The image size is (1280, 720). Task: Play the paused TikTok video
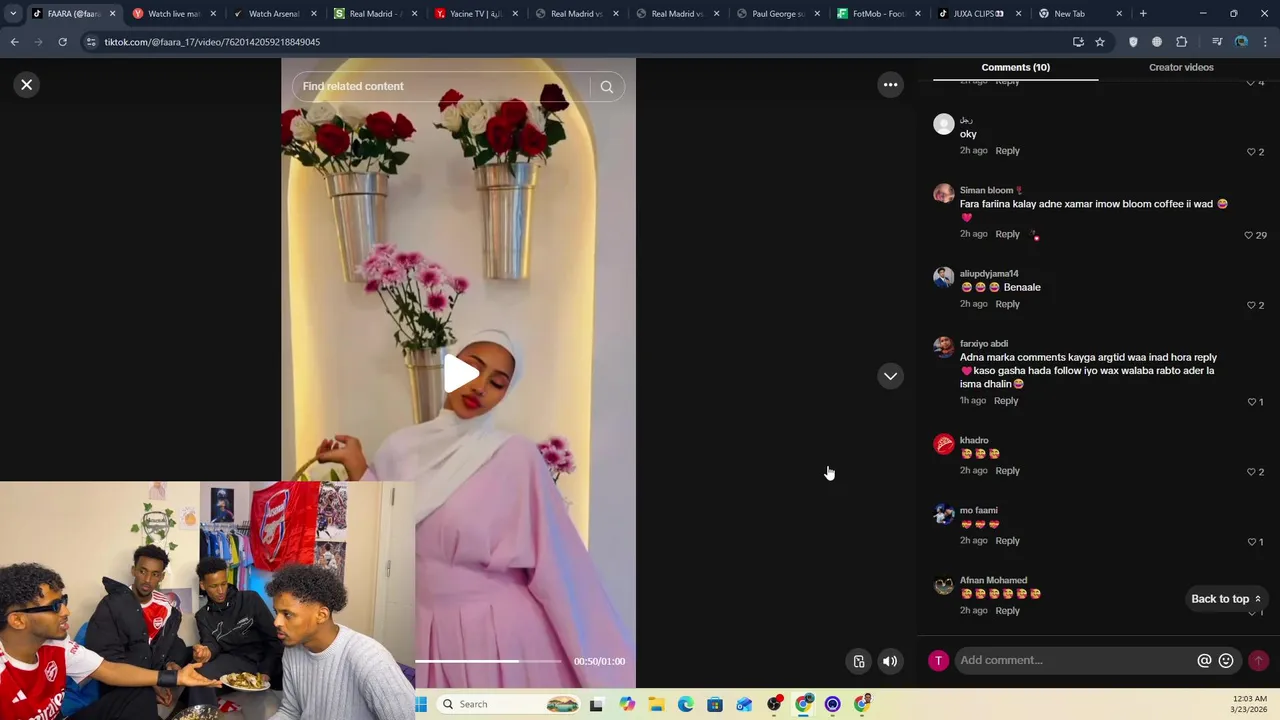[460, 374]
